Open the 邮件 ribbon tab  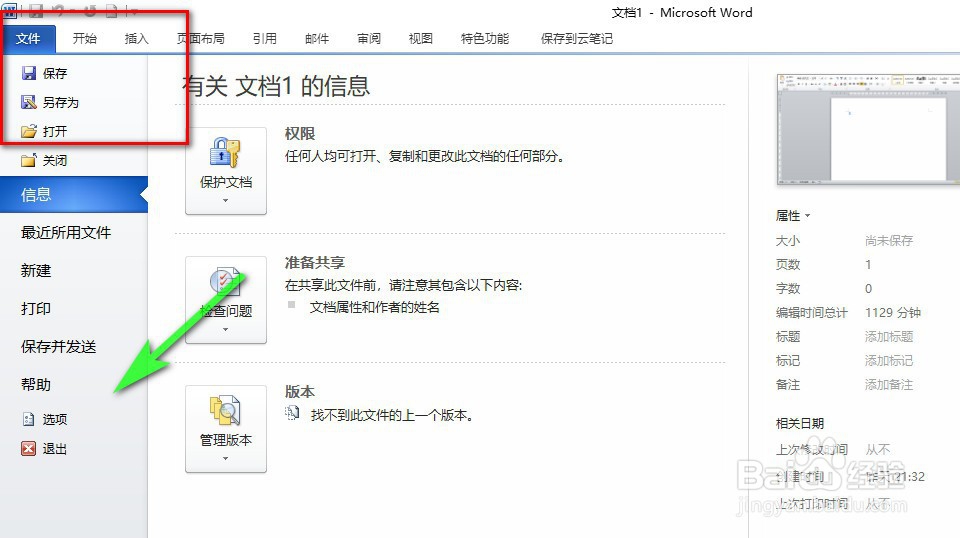(317, 39)
